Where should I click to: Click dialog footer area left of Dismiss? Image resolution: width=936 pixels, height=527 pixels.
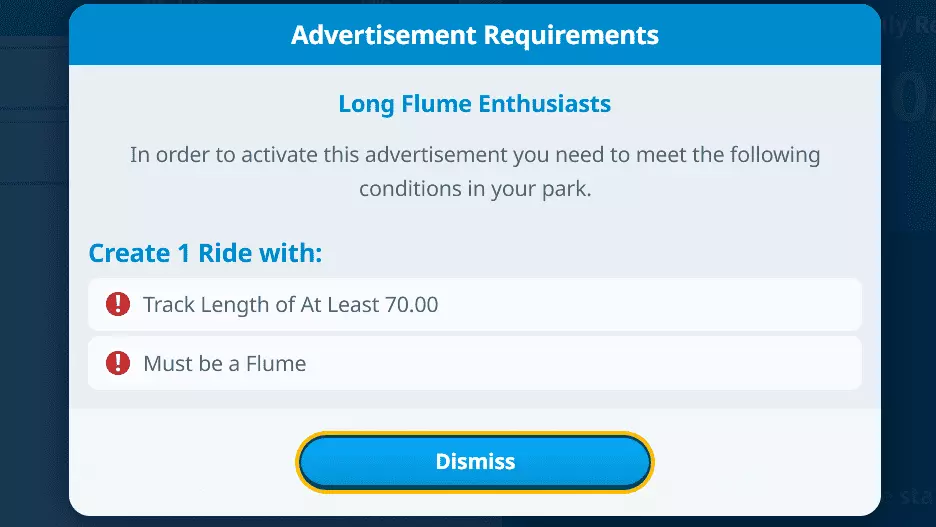point(180,462)
